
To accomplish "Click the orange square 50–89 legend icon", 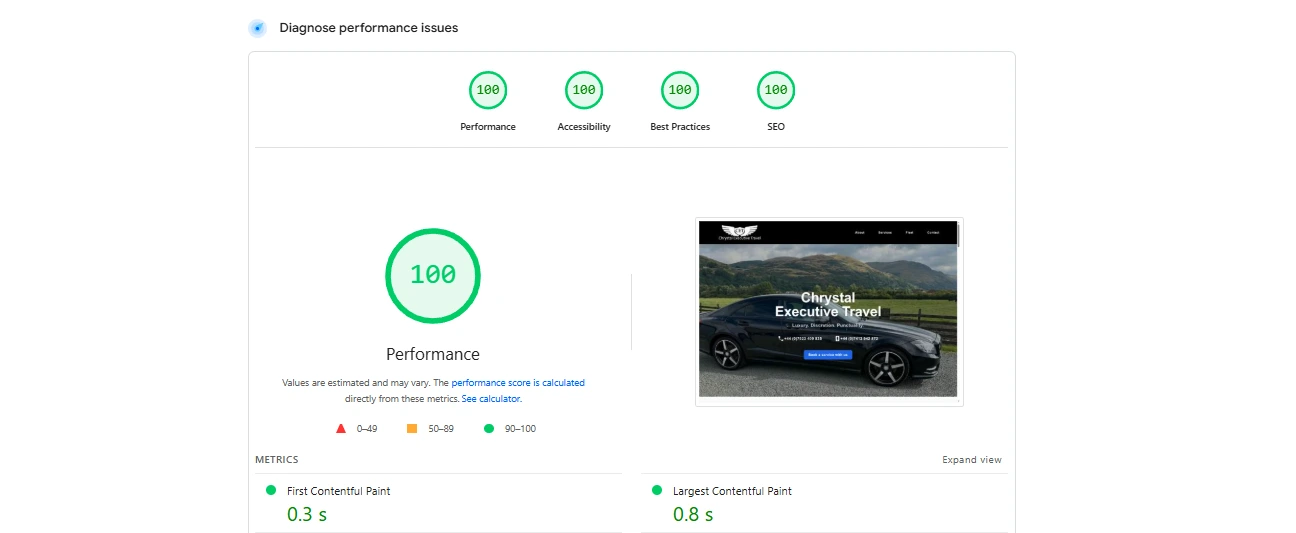I will coord(412,428).
